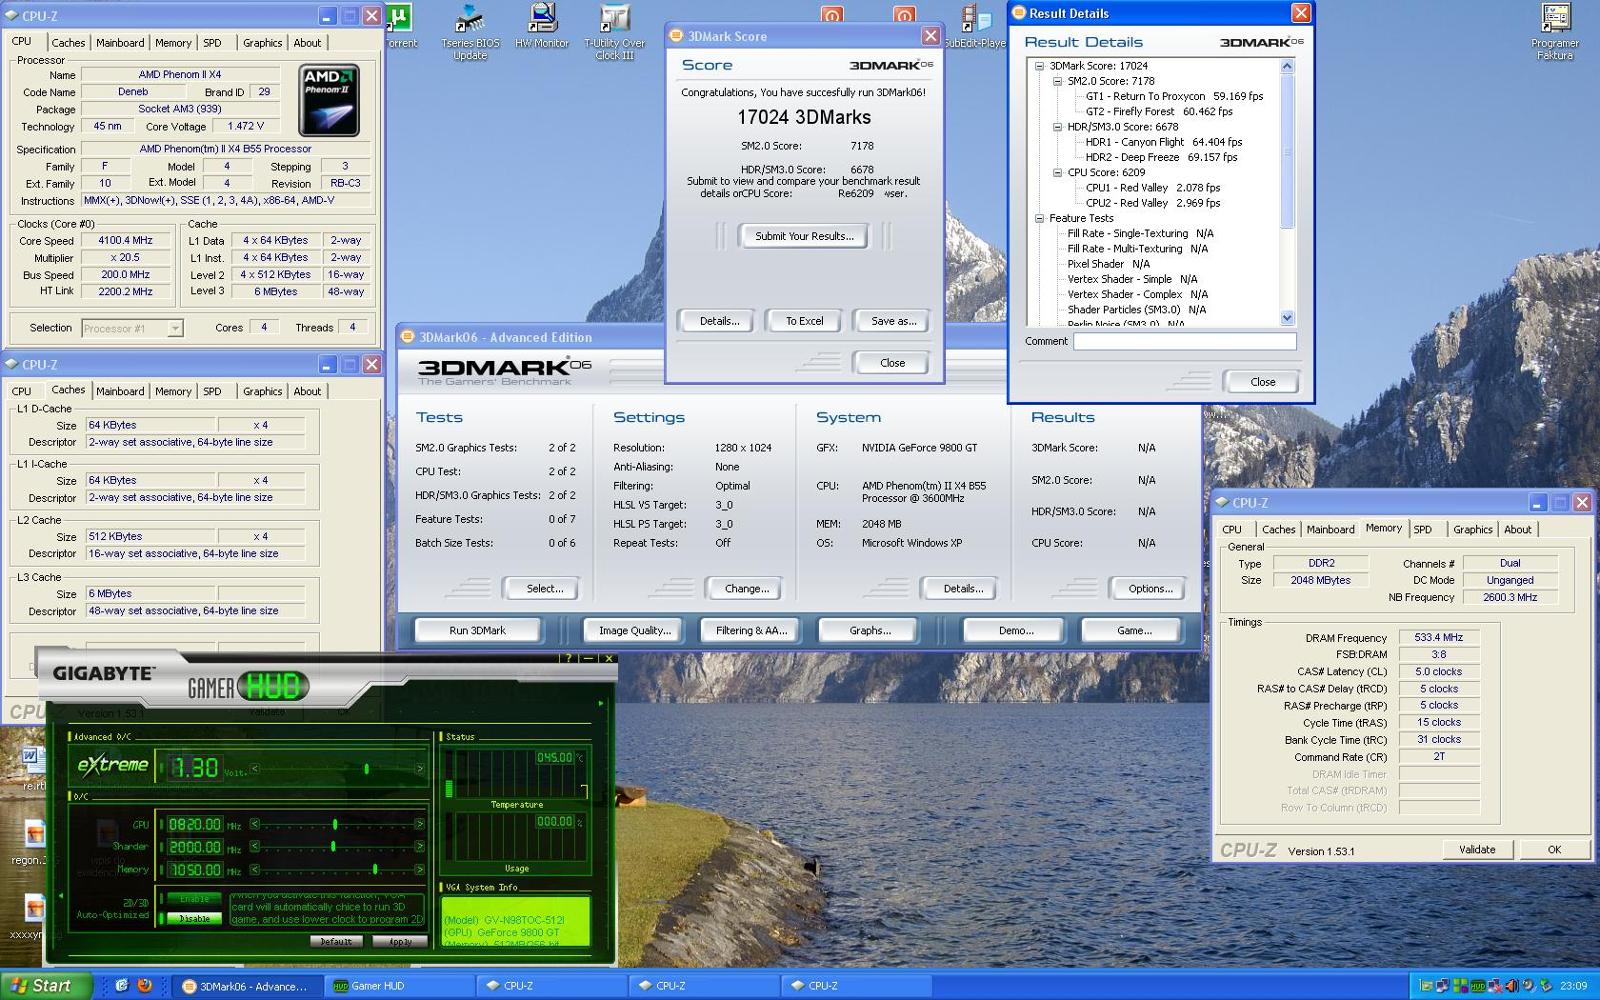Click the Shader clock slider handle
This screenshot has height=1000, width=1600.
tap(334, 847)
